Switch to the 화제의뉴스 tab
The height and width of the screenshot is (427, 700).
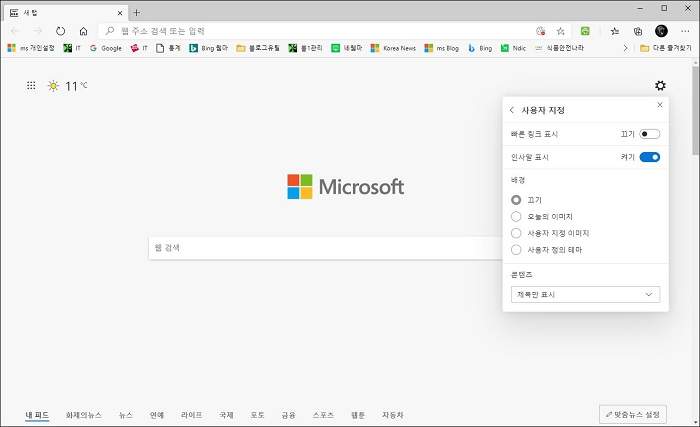[x=83, y=415]
